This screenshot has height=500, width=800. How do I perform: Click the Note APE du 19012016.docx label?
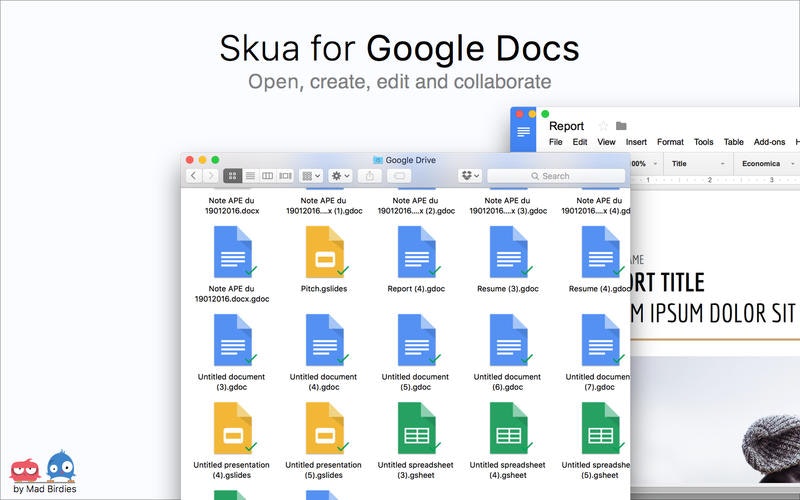tap(232, 206)
